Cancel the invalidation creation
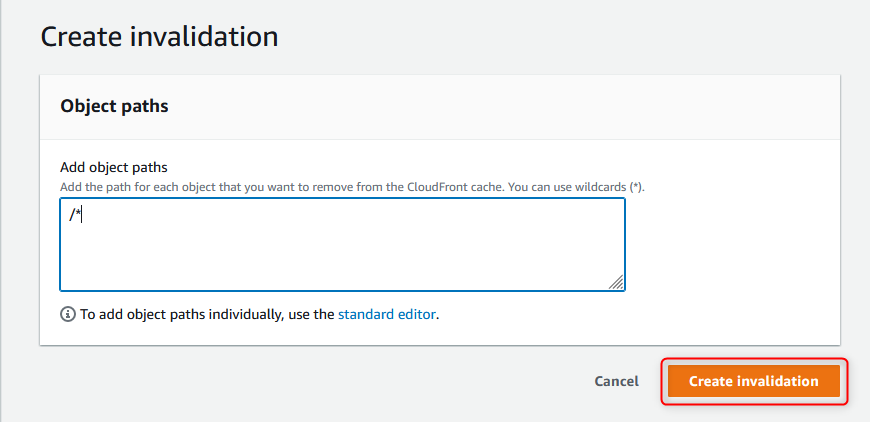Image resolution: width=870 pixels, height=422 pixels. (616, 382)
